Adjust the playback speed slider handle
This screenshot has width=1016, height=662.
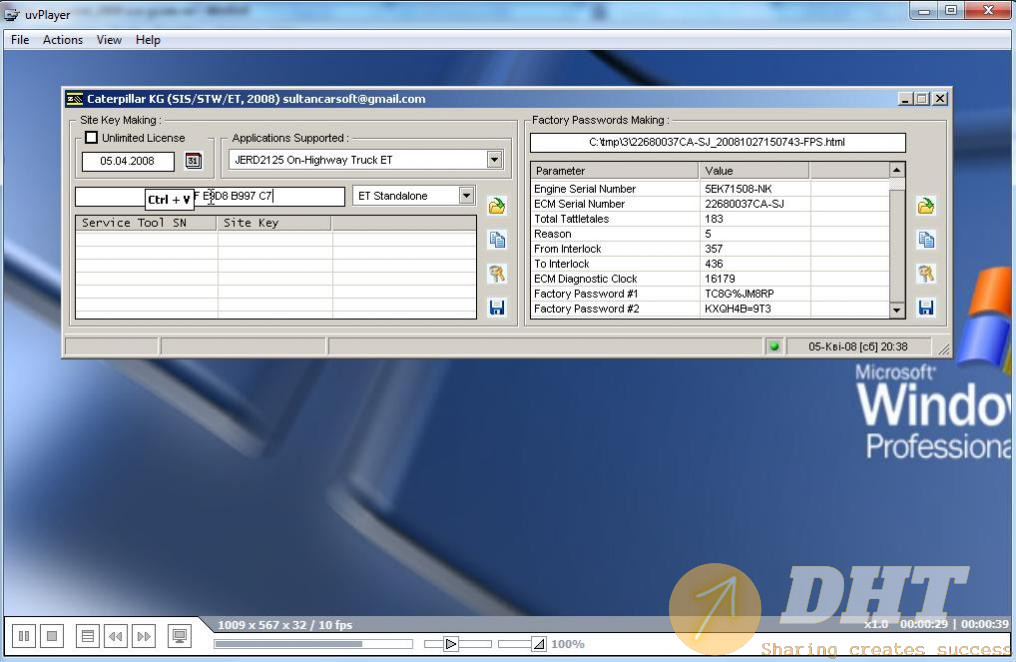click(x=451, y=644)
